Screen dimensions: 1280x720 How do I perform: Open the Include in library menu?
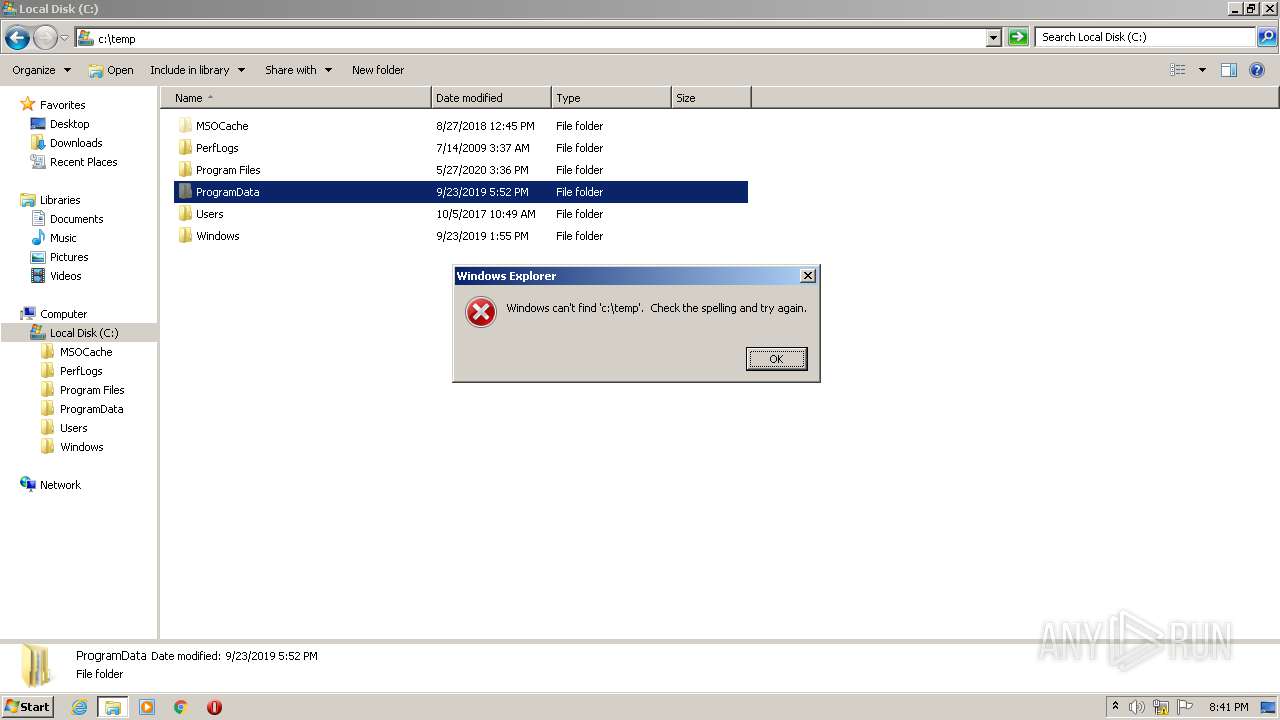coord(197,70)
